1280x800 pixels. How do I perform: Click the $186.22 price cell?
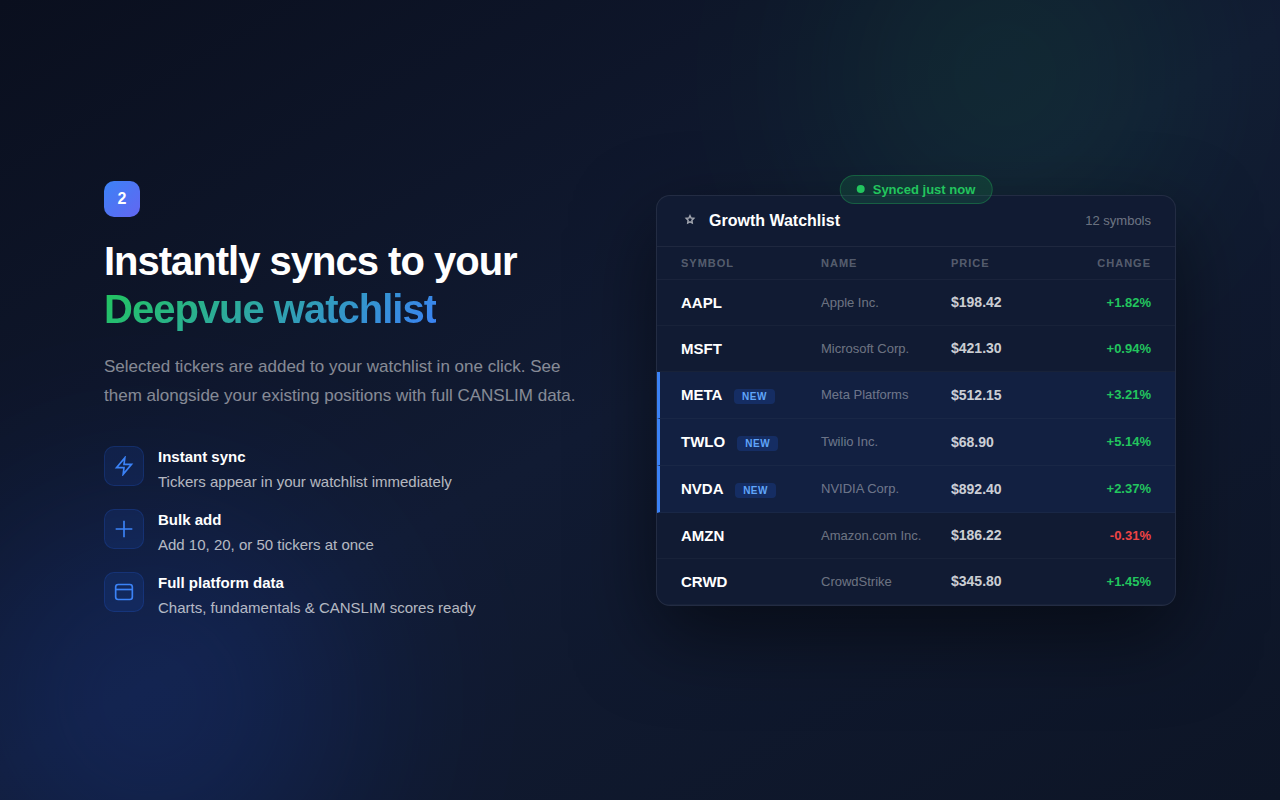coord(976,535)
